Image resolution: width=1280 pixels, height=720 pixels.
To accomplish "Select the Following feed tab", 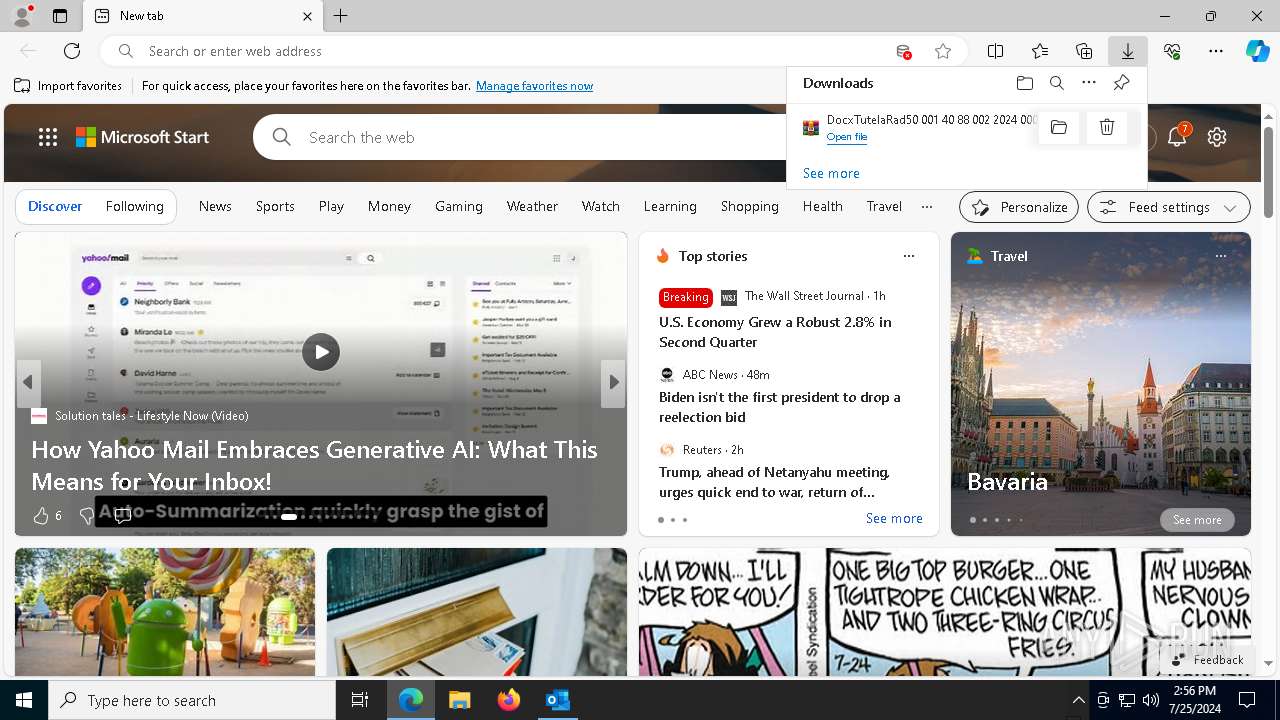I will 134,206.
